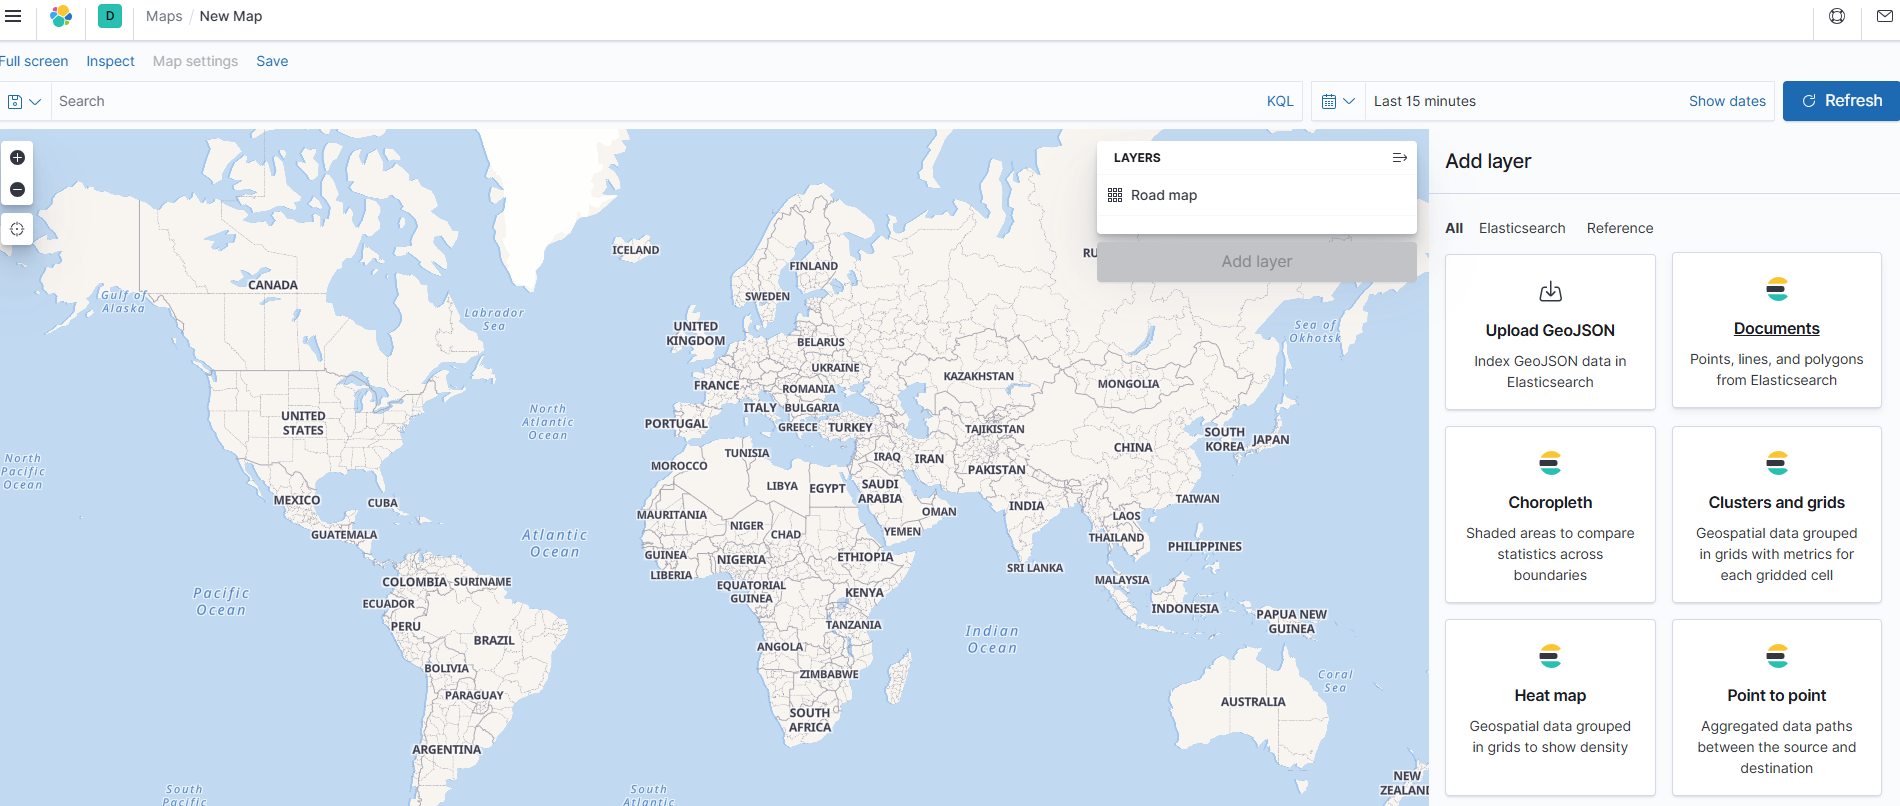Image resolution: width=1900 pixels, height=806 pixels.
Task: Toggle the Road map layer
Action: tap(1163, 195)
